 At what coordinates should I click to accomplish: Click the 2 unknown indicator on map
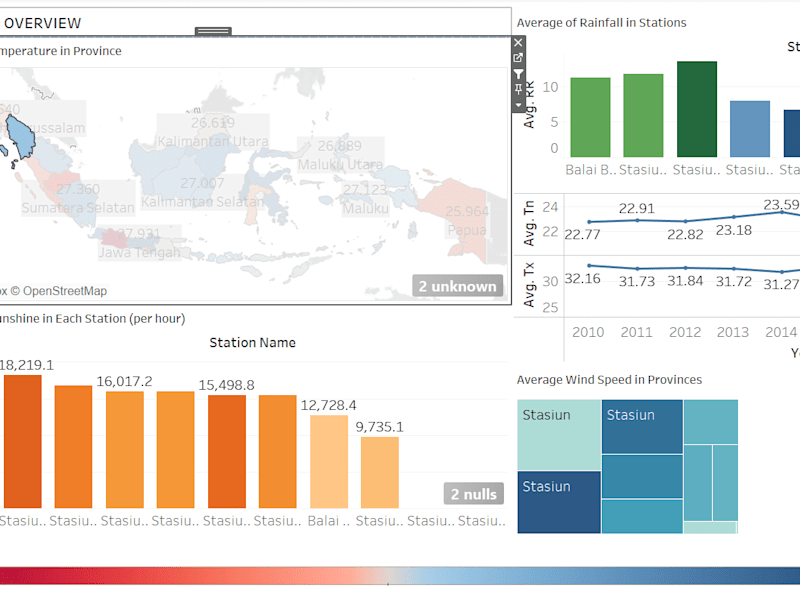pos(458,286)
